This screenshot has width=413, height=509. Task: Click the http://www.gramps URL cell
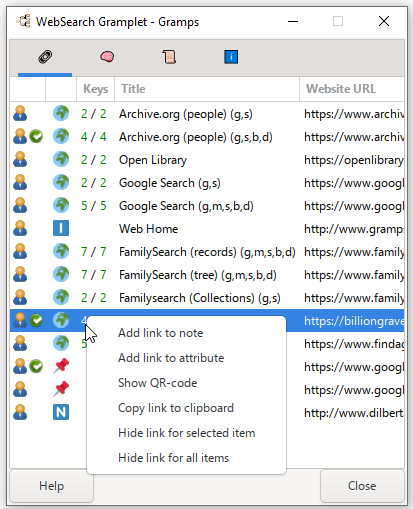tap(354, 229)
